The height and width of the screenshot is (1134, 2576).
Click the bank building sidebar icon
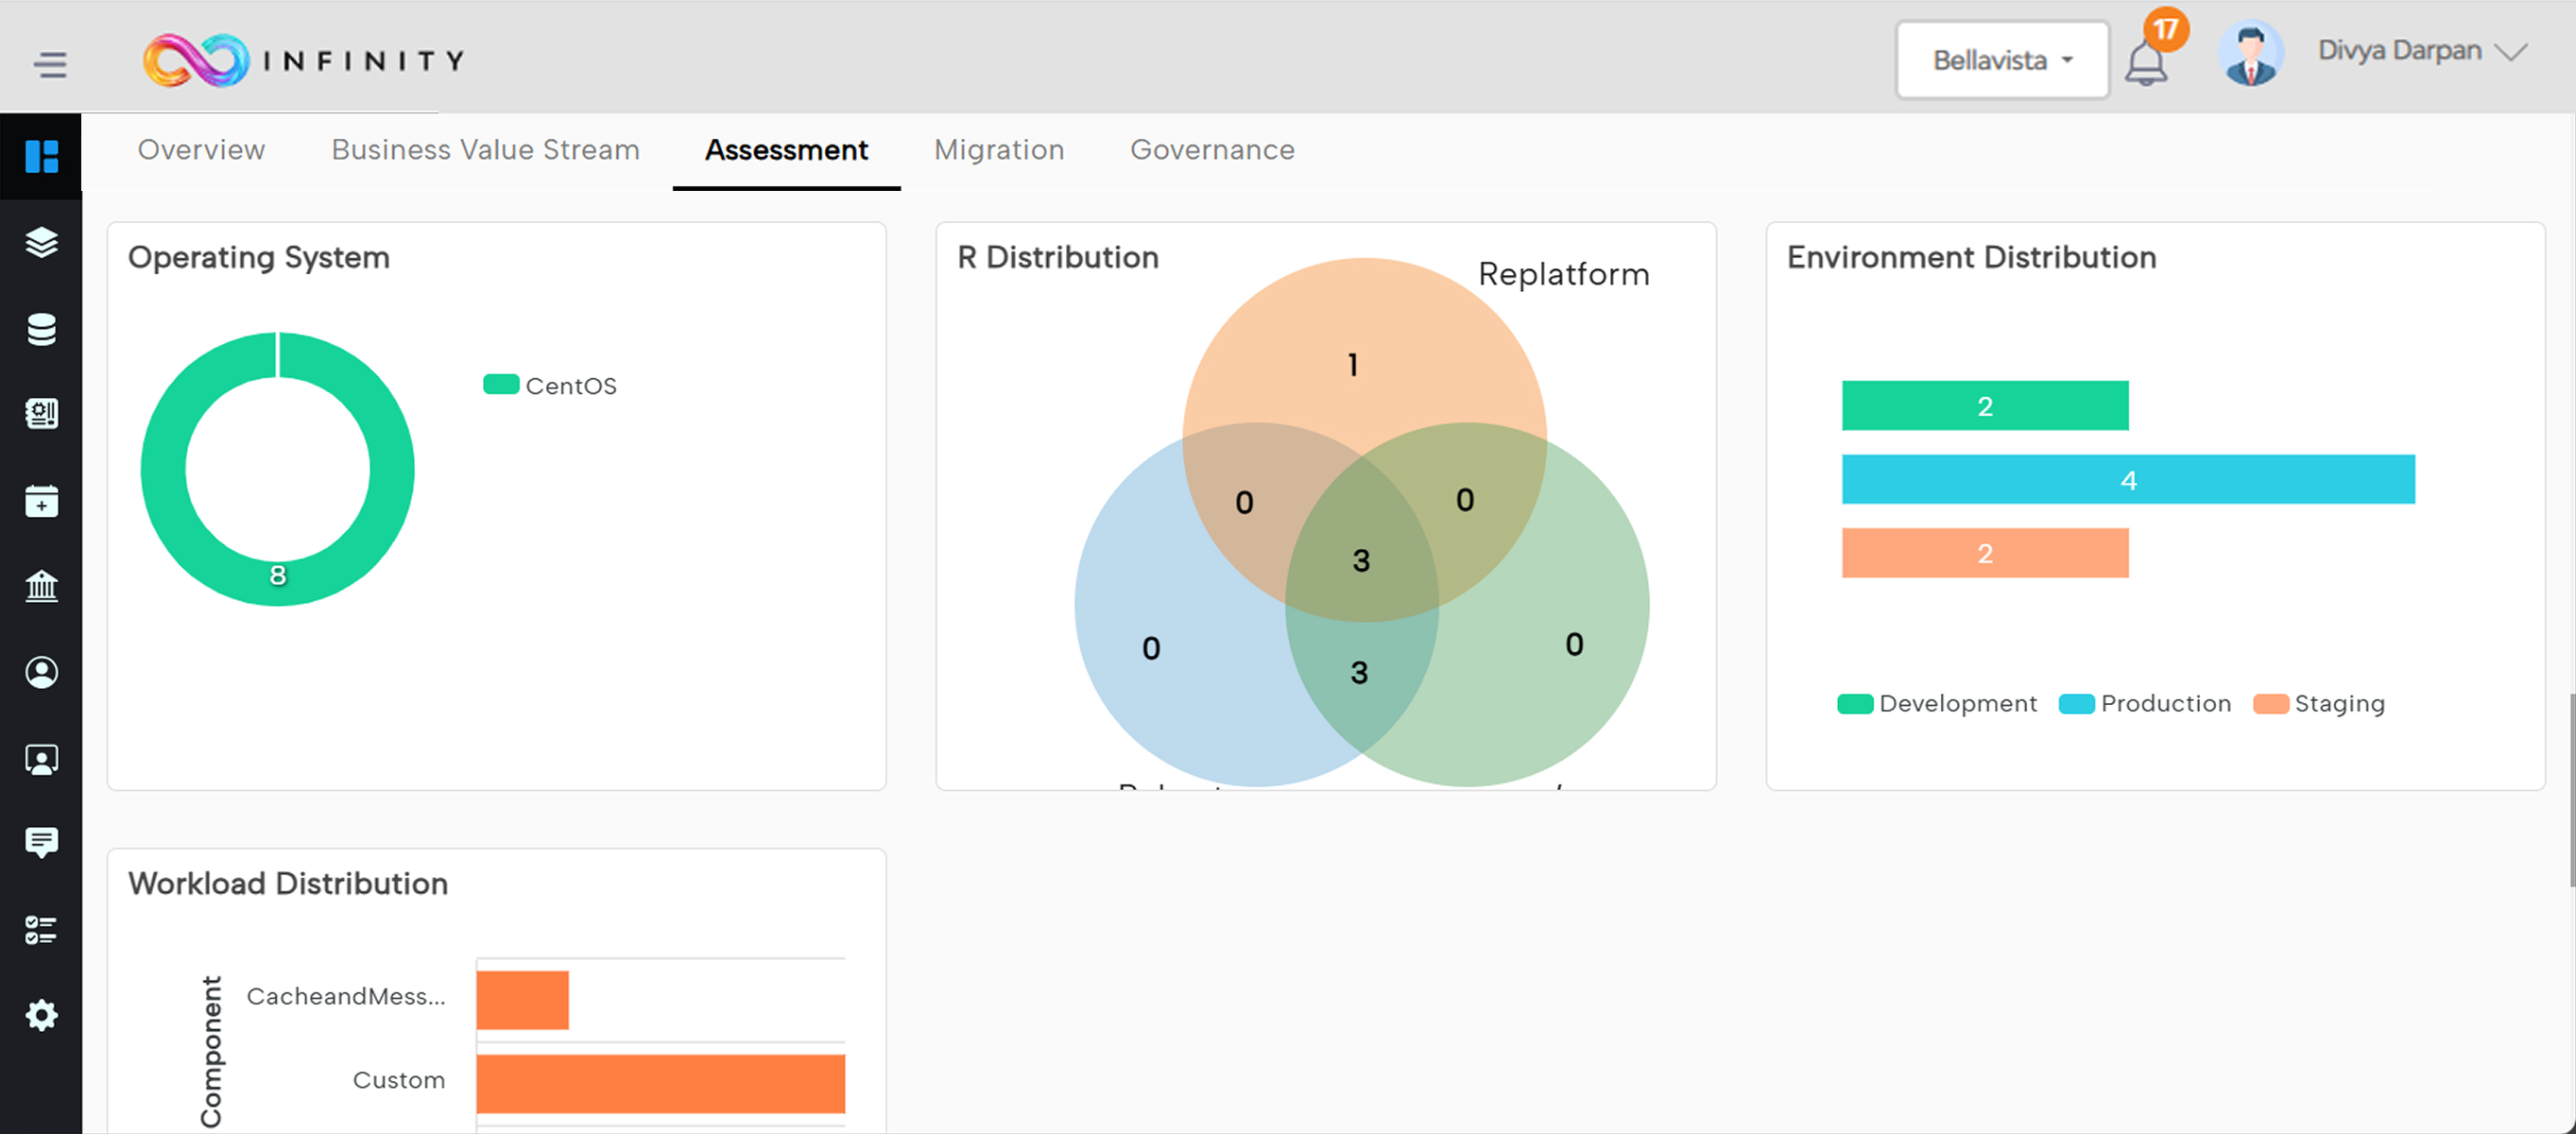41,586
